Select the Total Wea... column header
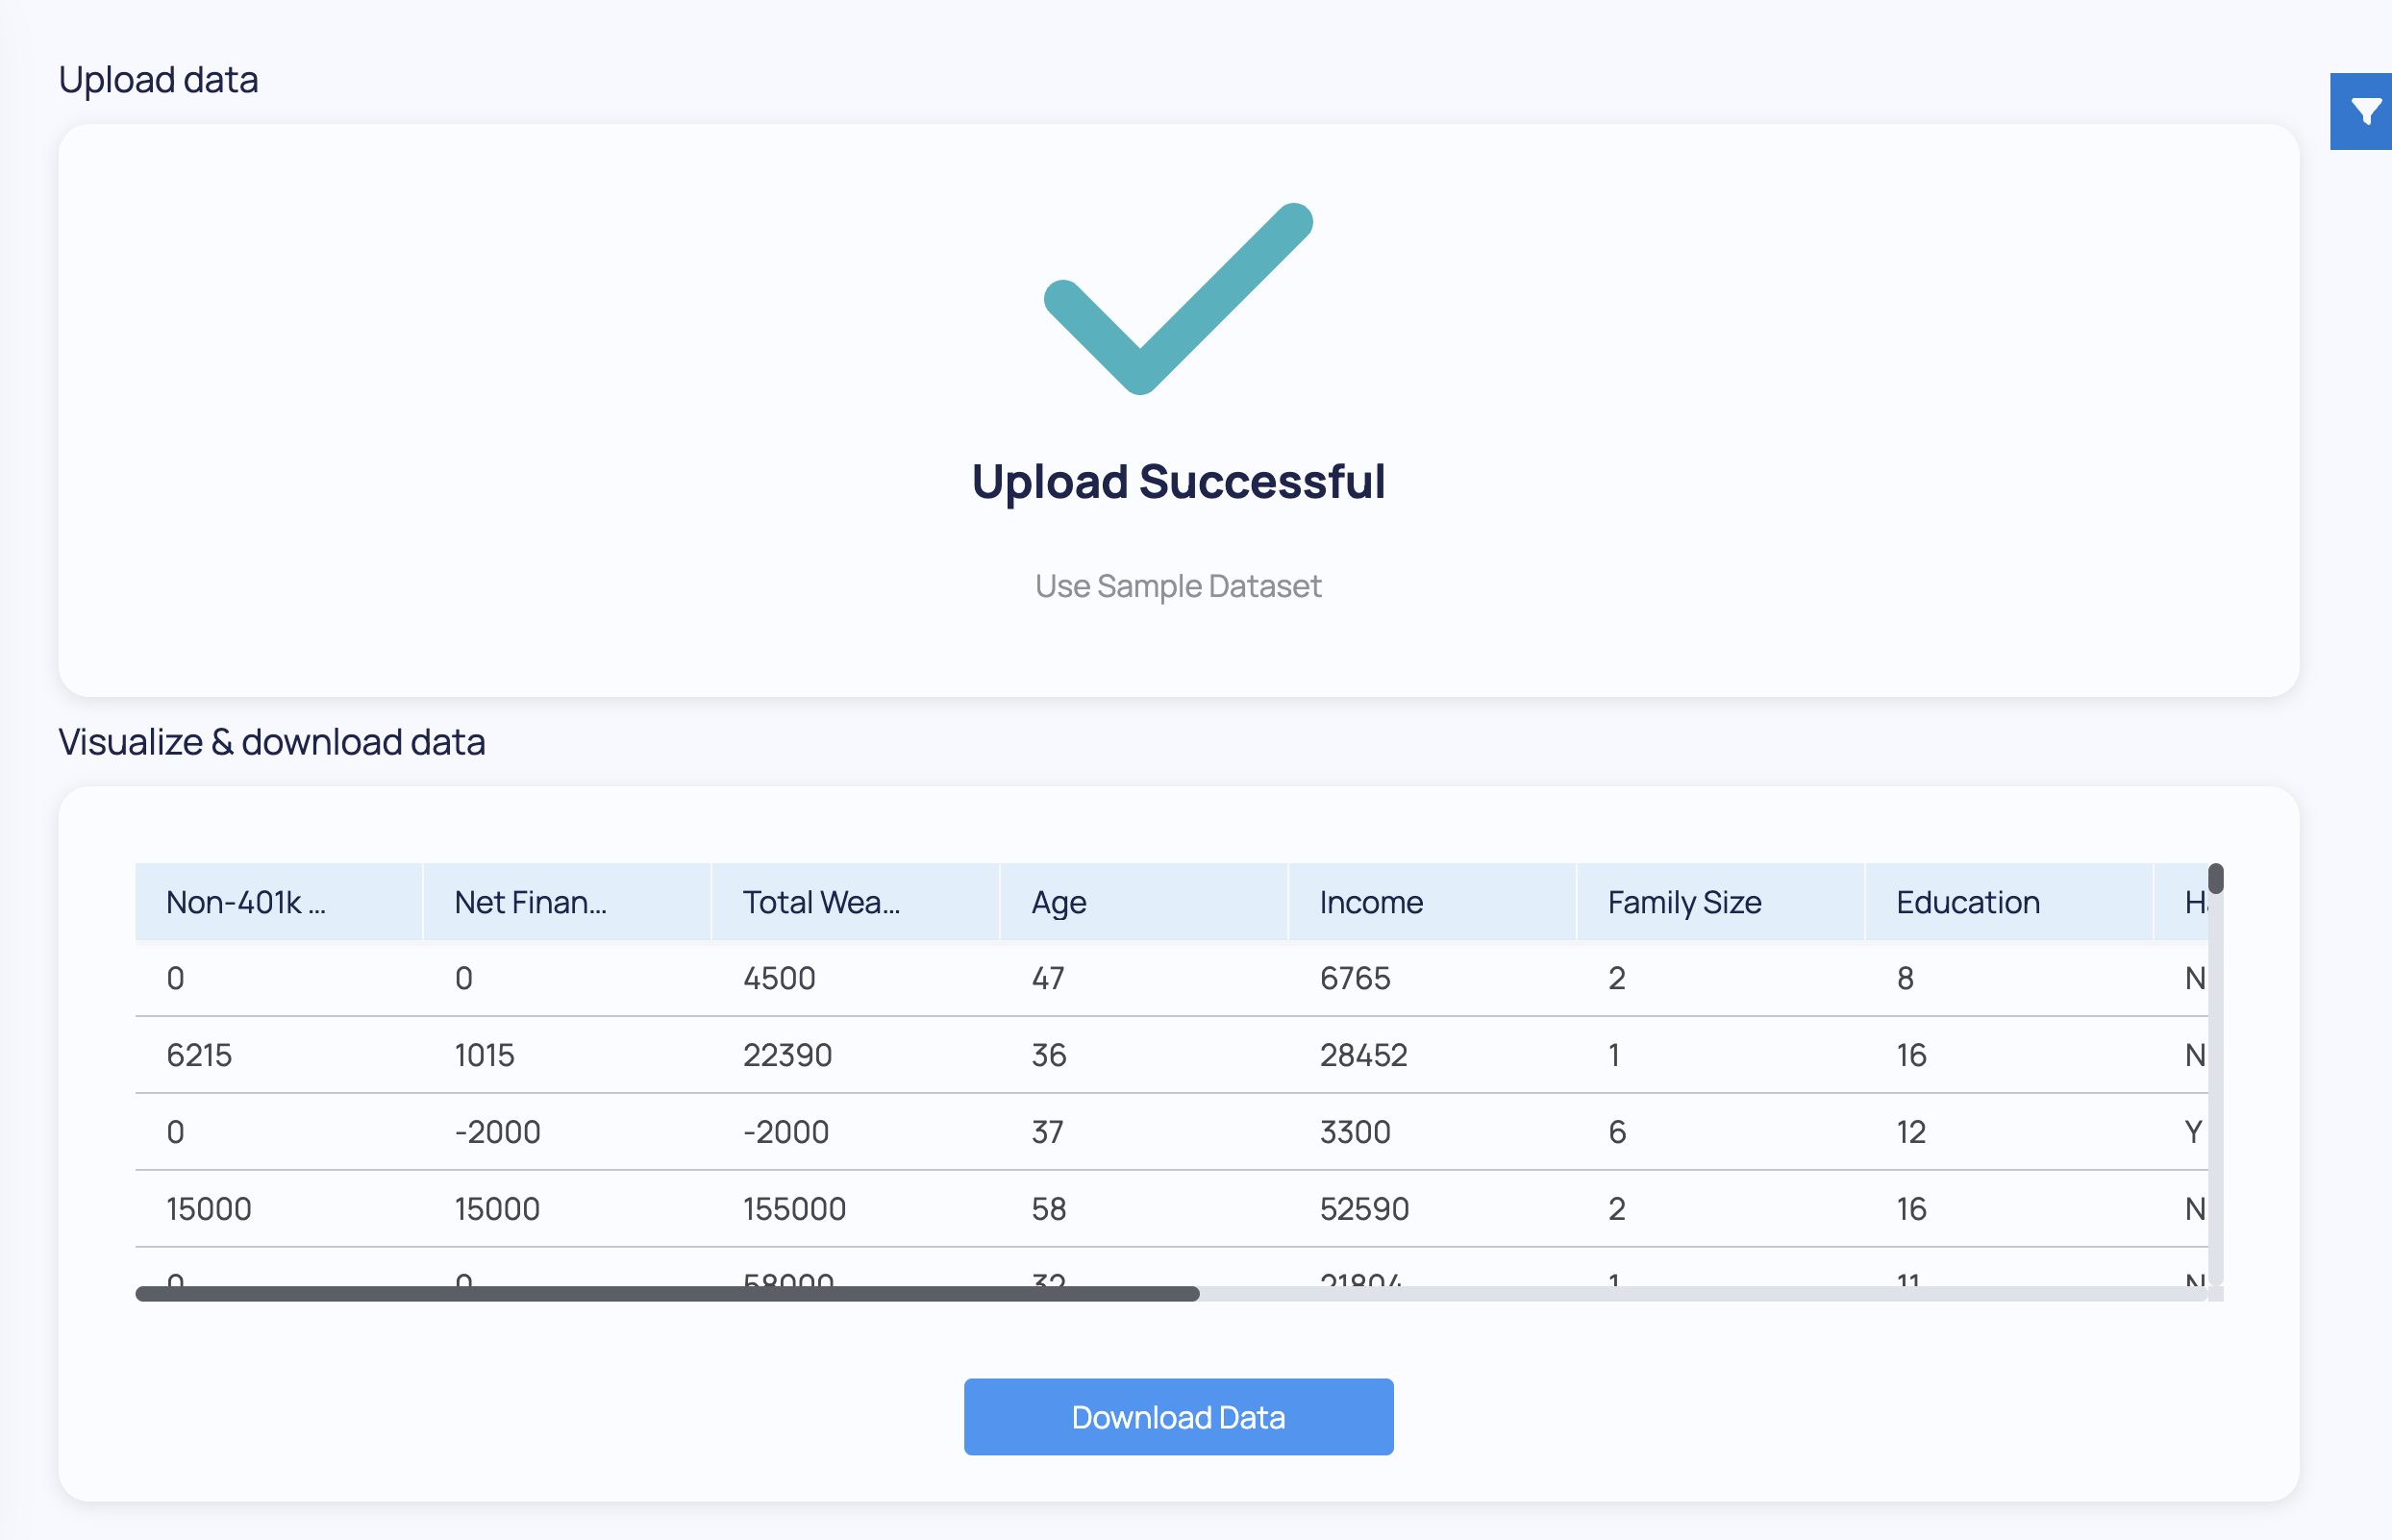This screenshot has width=2392, height=1540. 855,902
